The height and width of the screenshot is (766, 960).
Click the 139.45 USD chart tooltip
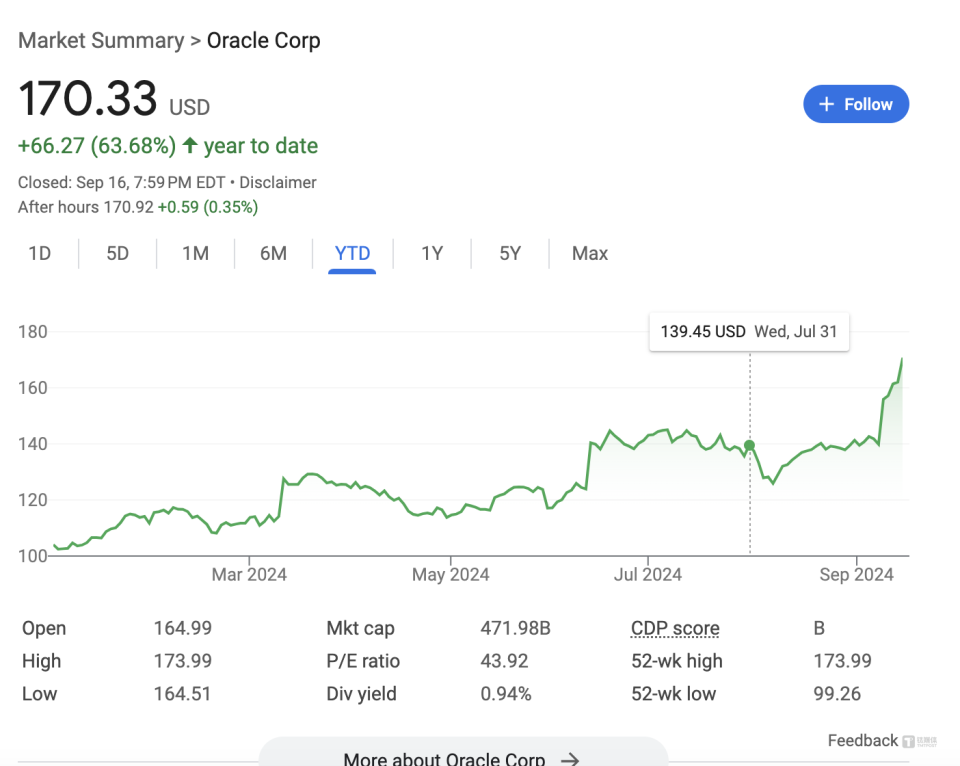749,332
